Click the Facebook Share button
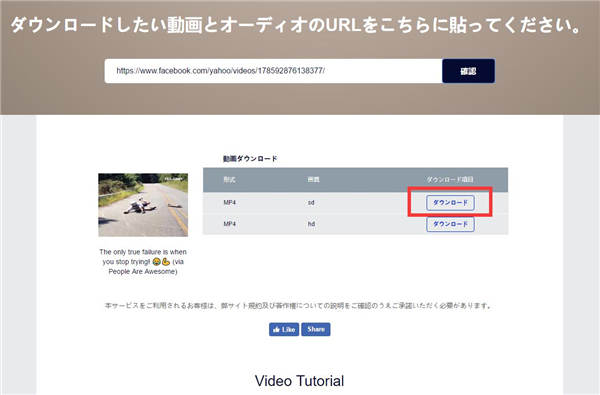This screenshot has height=395, width=600. (316, 329)
